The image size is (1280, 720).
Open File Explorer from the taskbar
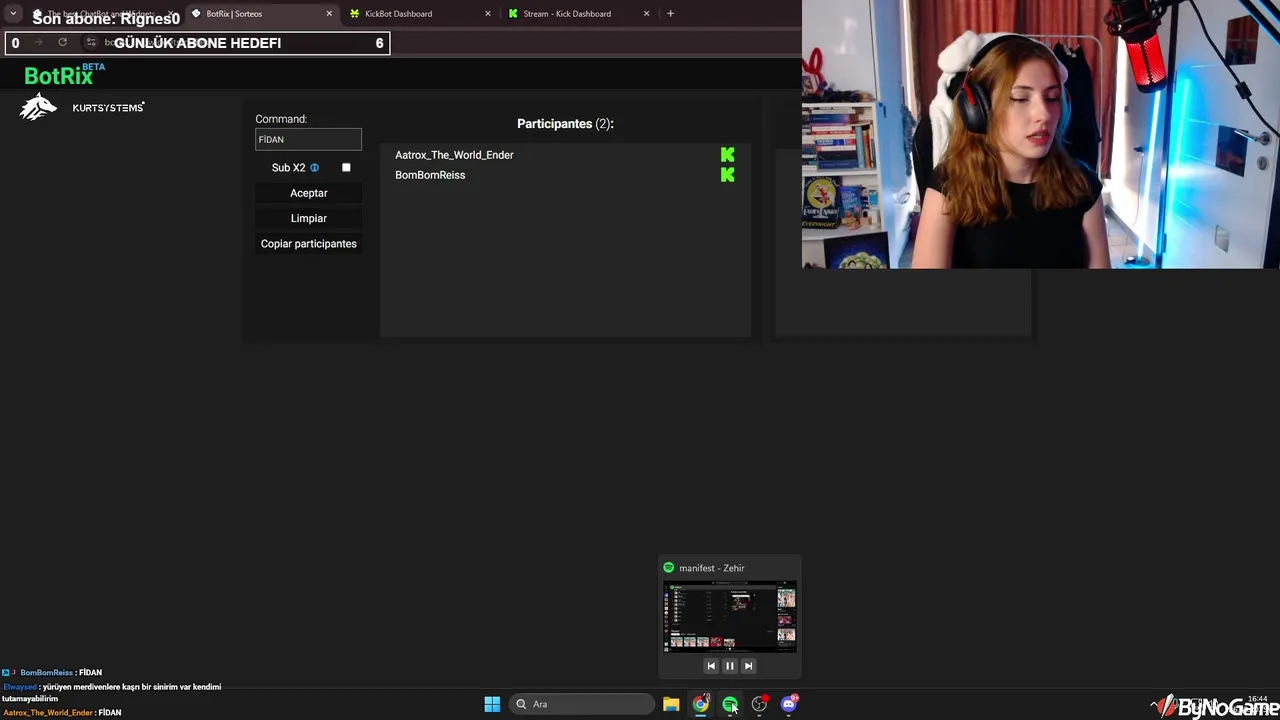671,704
